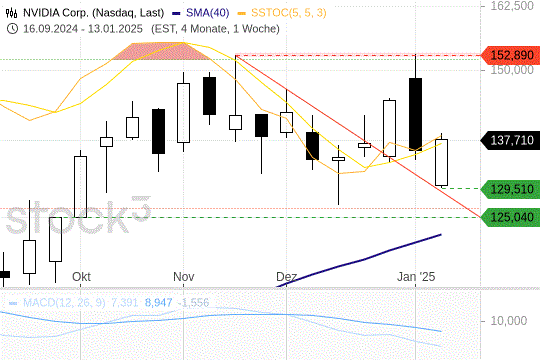Click the clock icon beside date range

point(12,29)
